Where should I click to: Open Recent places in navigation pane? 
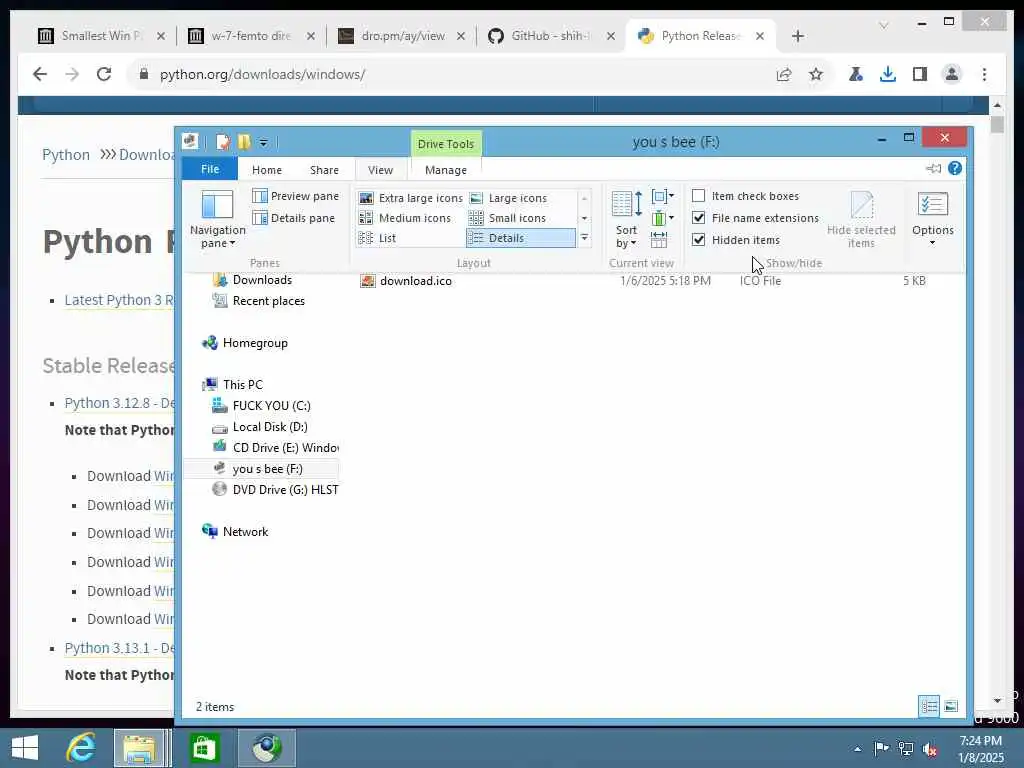(x=268, y=301)
